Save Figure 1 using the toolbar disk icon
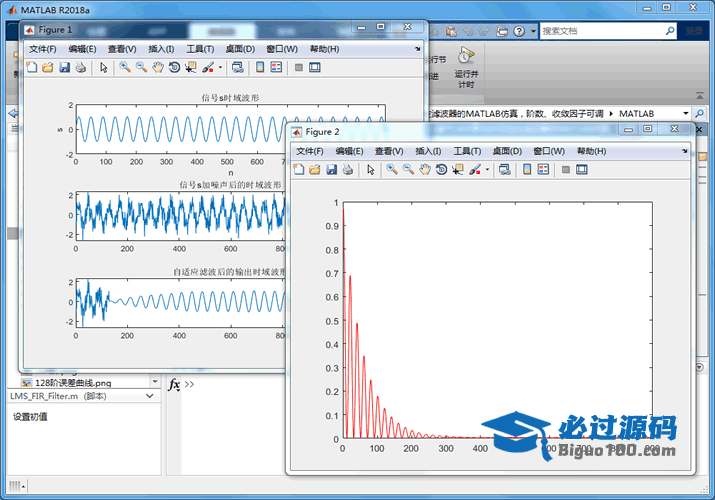The height and width of the screenshot is (500, 715). 64,67
